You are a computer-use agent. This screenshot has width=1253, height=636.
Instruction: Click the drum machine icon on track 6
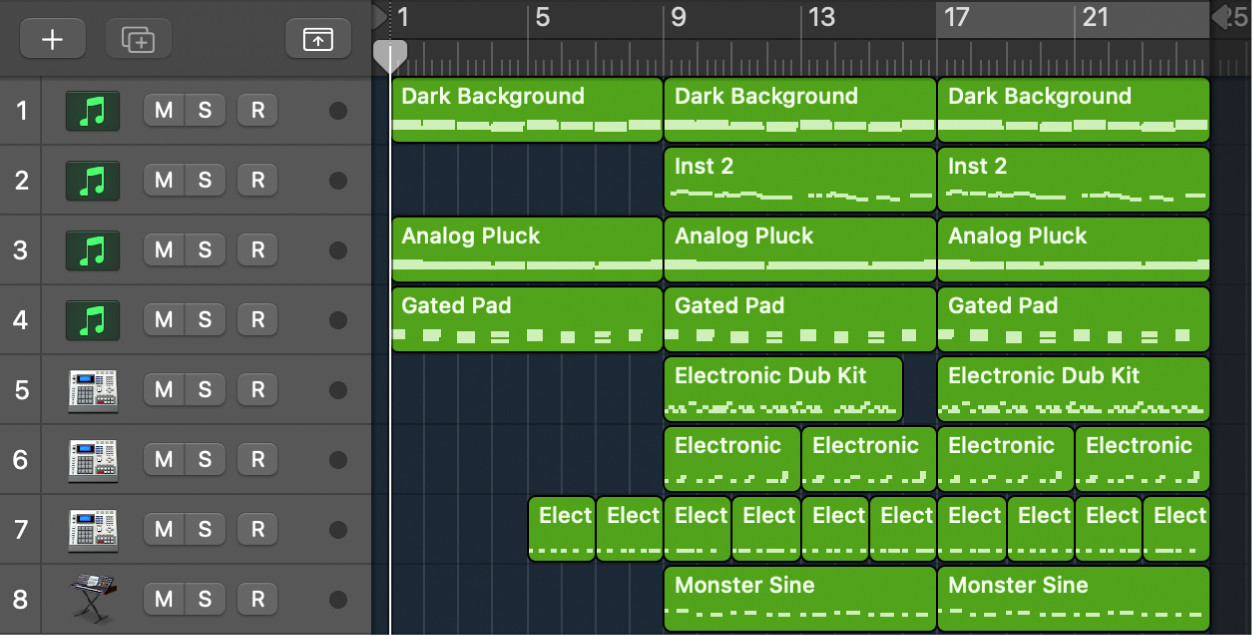91,459
